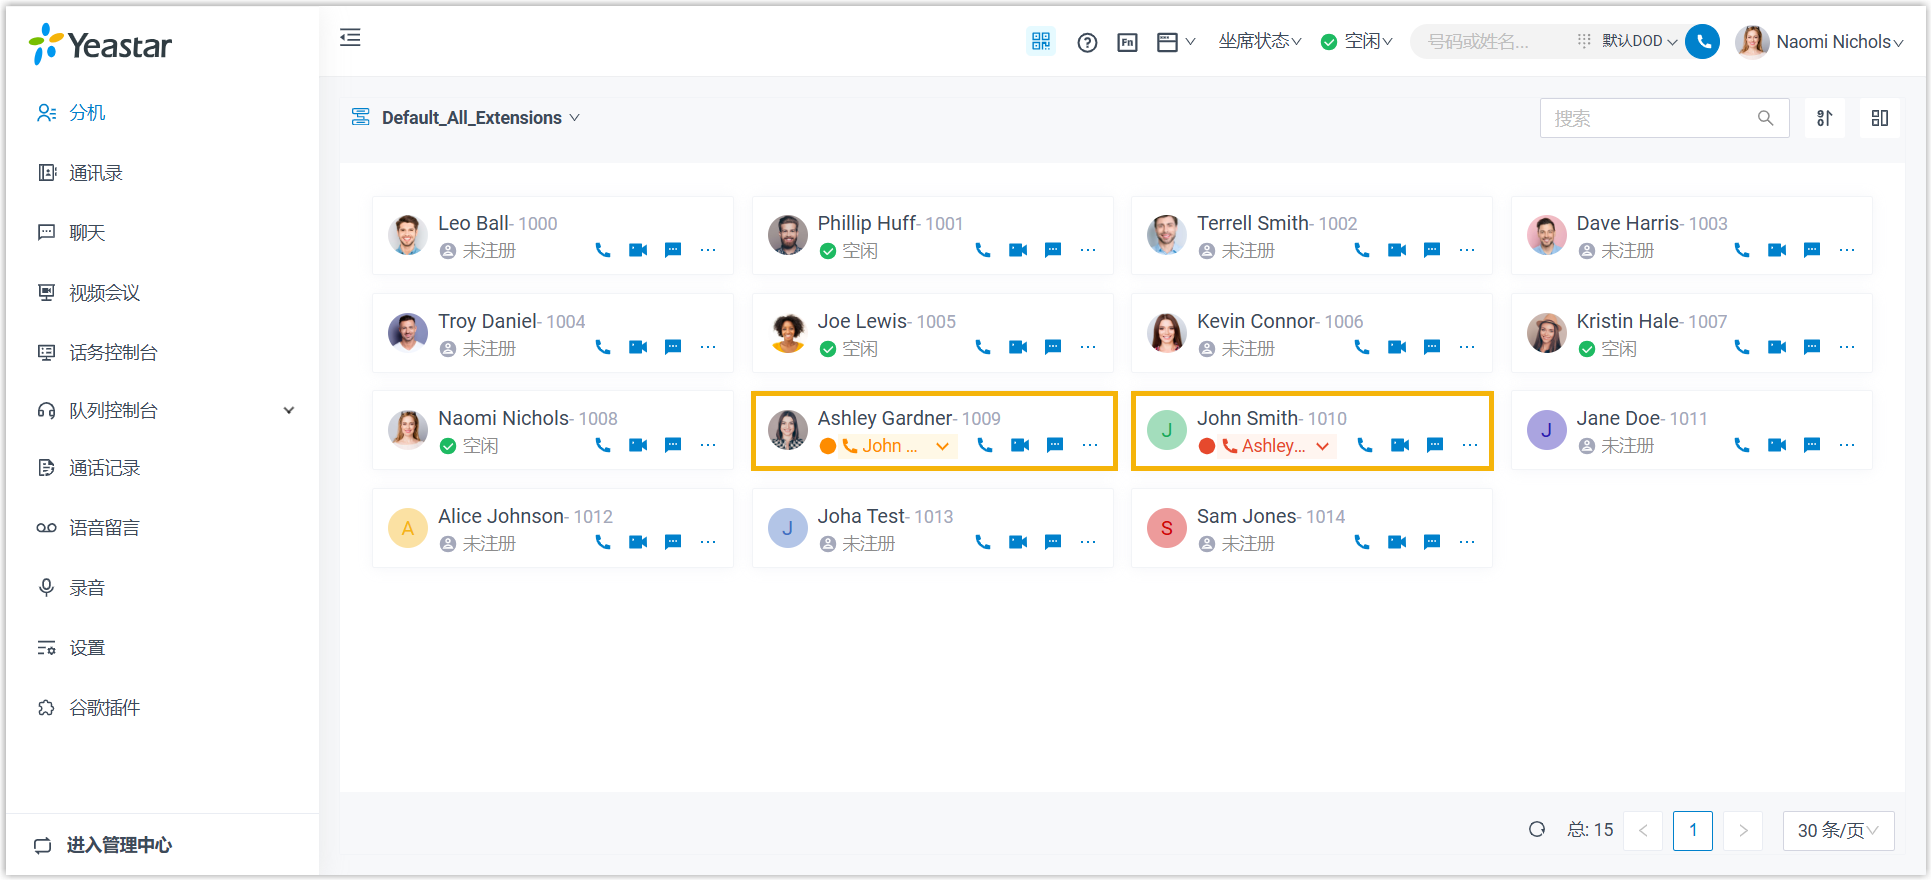Start video call with Joe Lewis
1932x881 pixels.
pyautogui.click(x=1018, y=347)
